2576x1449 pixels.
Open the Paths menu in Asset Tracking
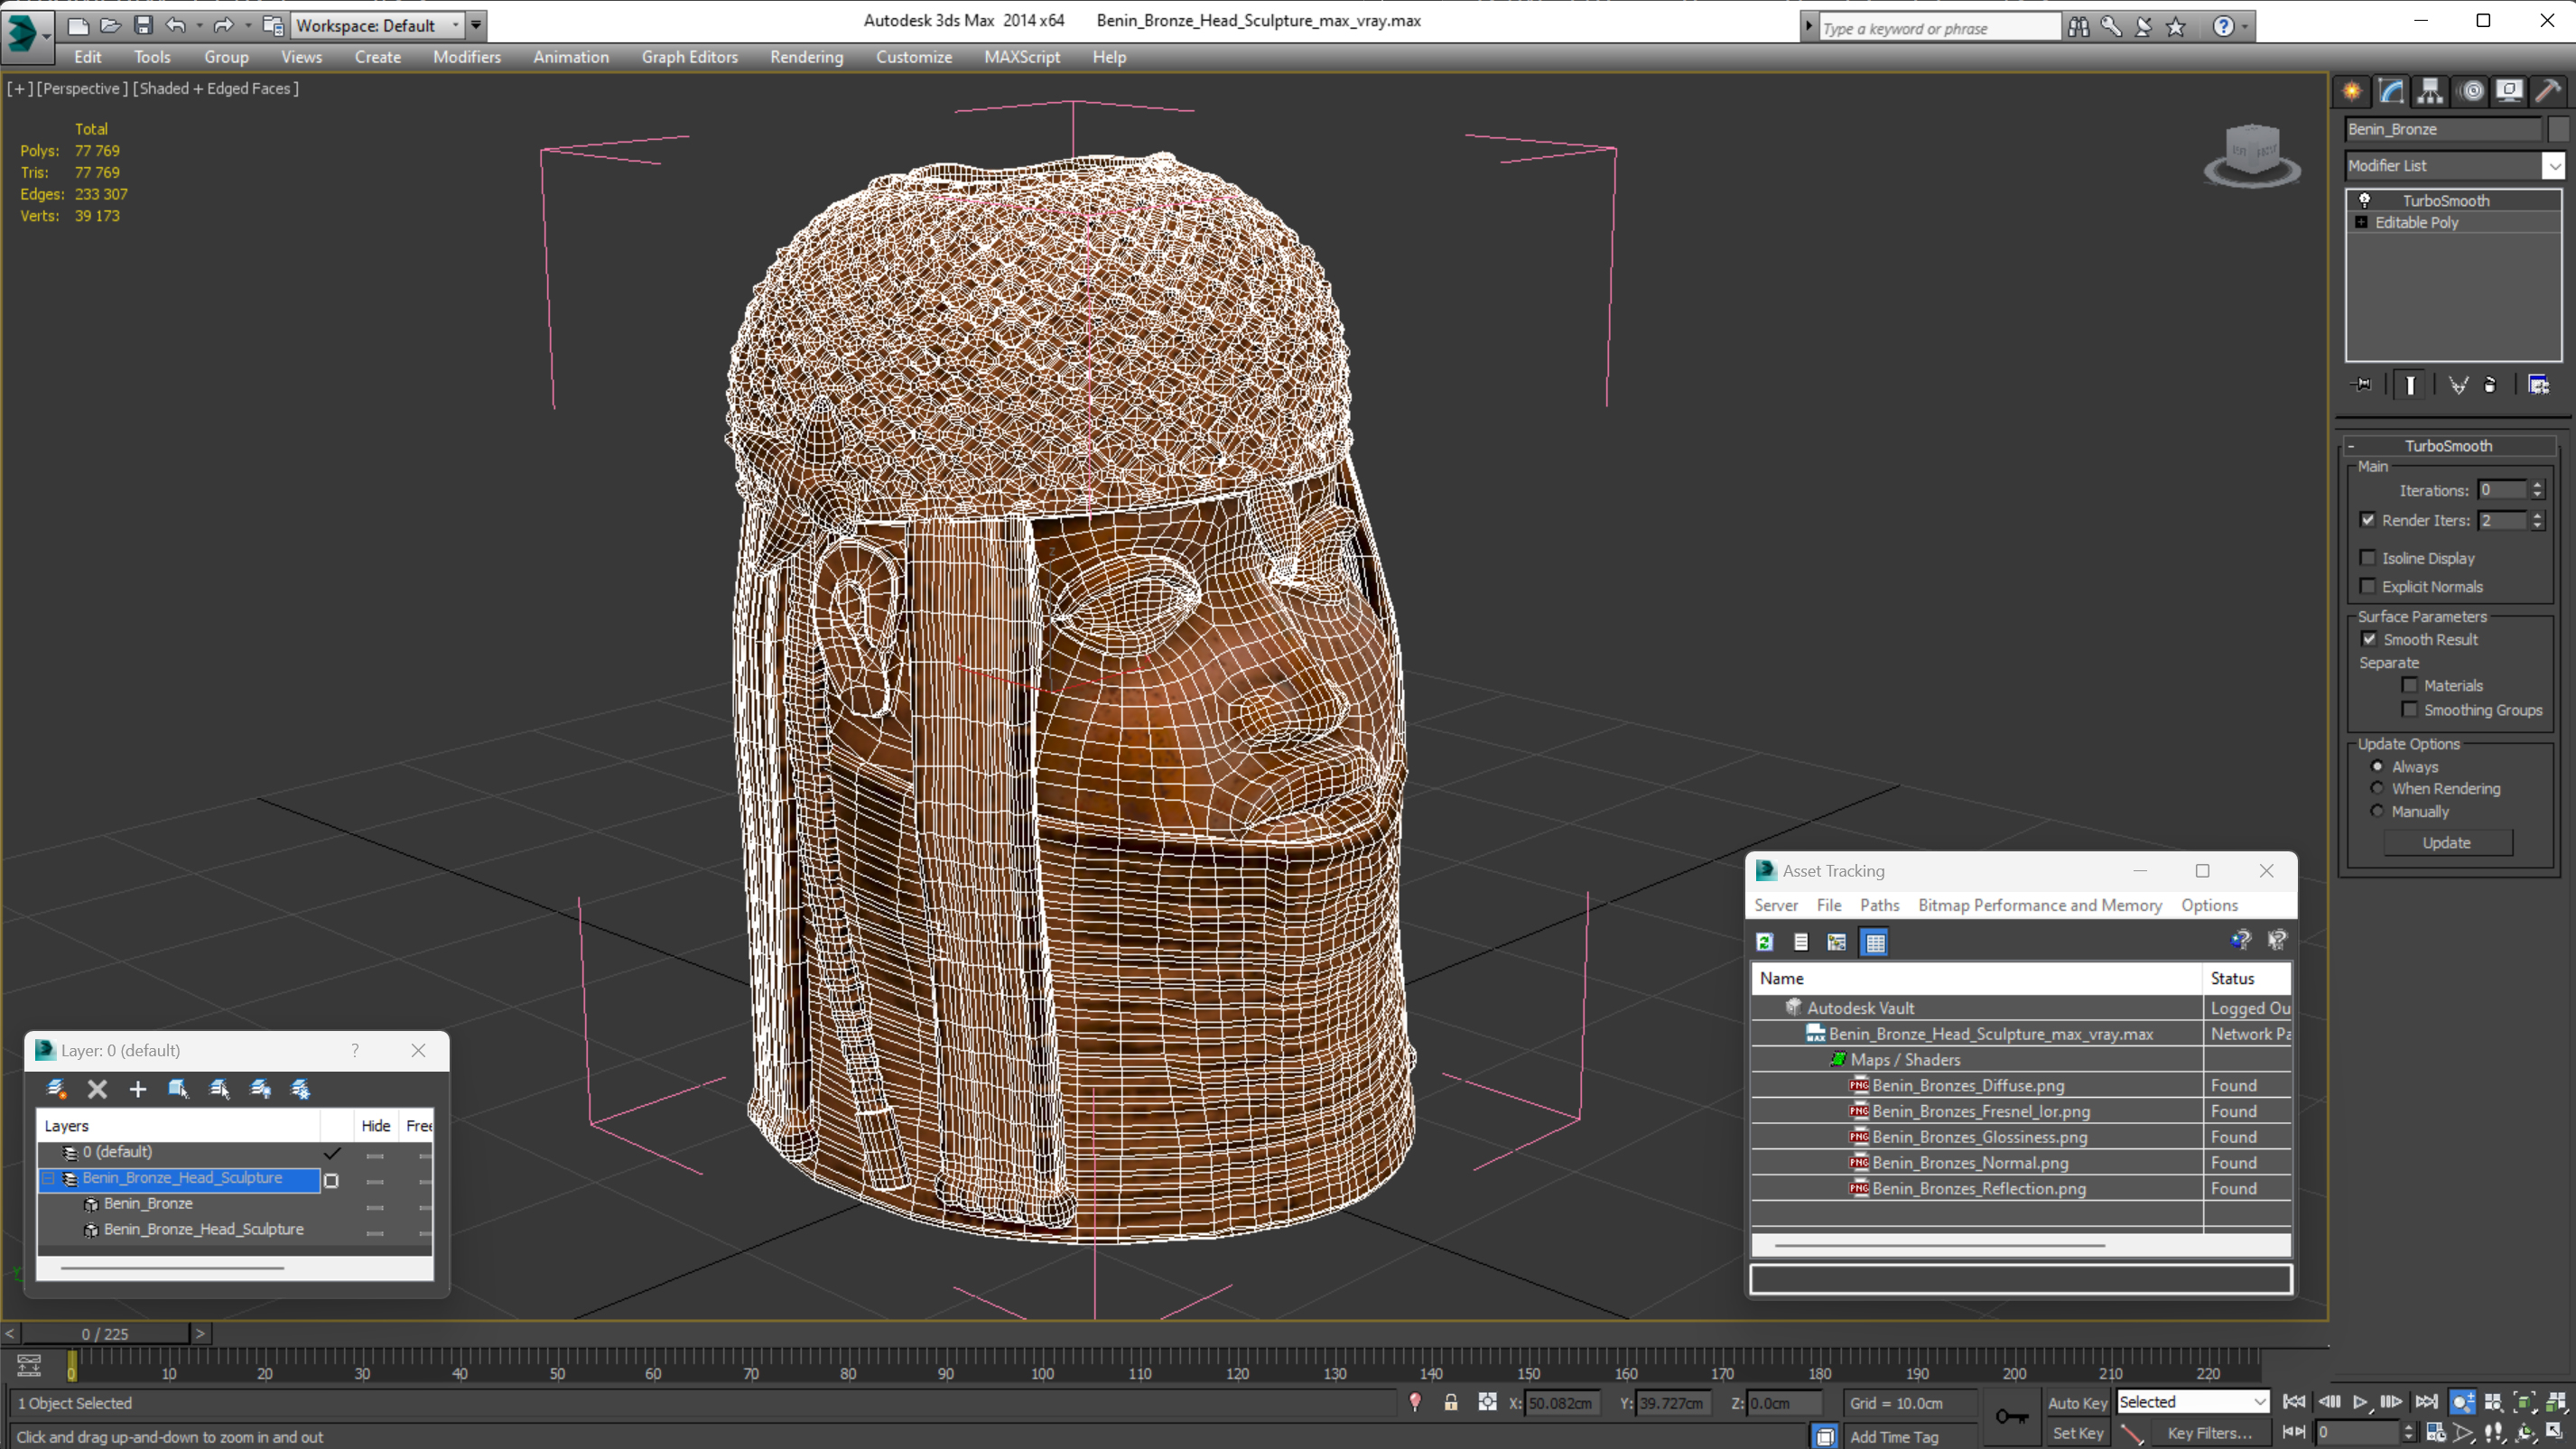(x=1879, y=905)
